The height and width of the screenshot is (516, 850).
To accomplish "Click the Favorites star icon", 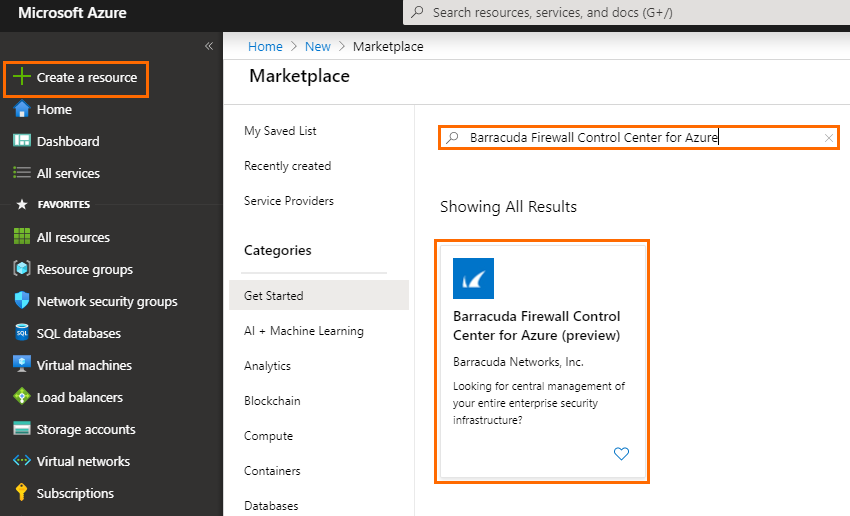I will click(22, 204).
